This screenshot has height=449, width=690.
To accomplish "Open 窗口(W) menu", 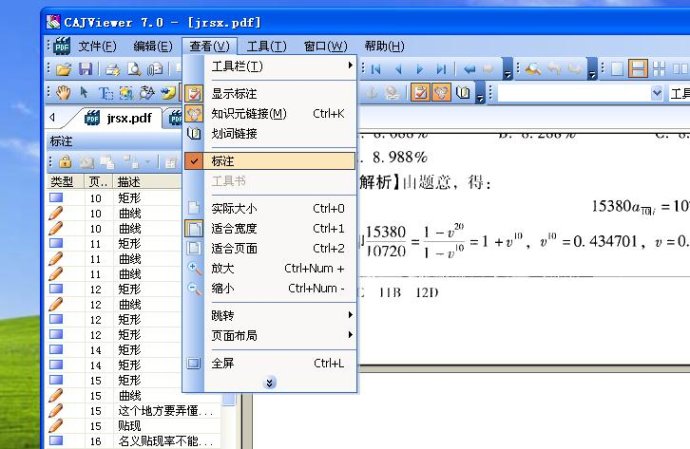I will [x=326, y=46].
